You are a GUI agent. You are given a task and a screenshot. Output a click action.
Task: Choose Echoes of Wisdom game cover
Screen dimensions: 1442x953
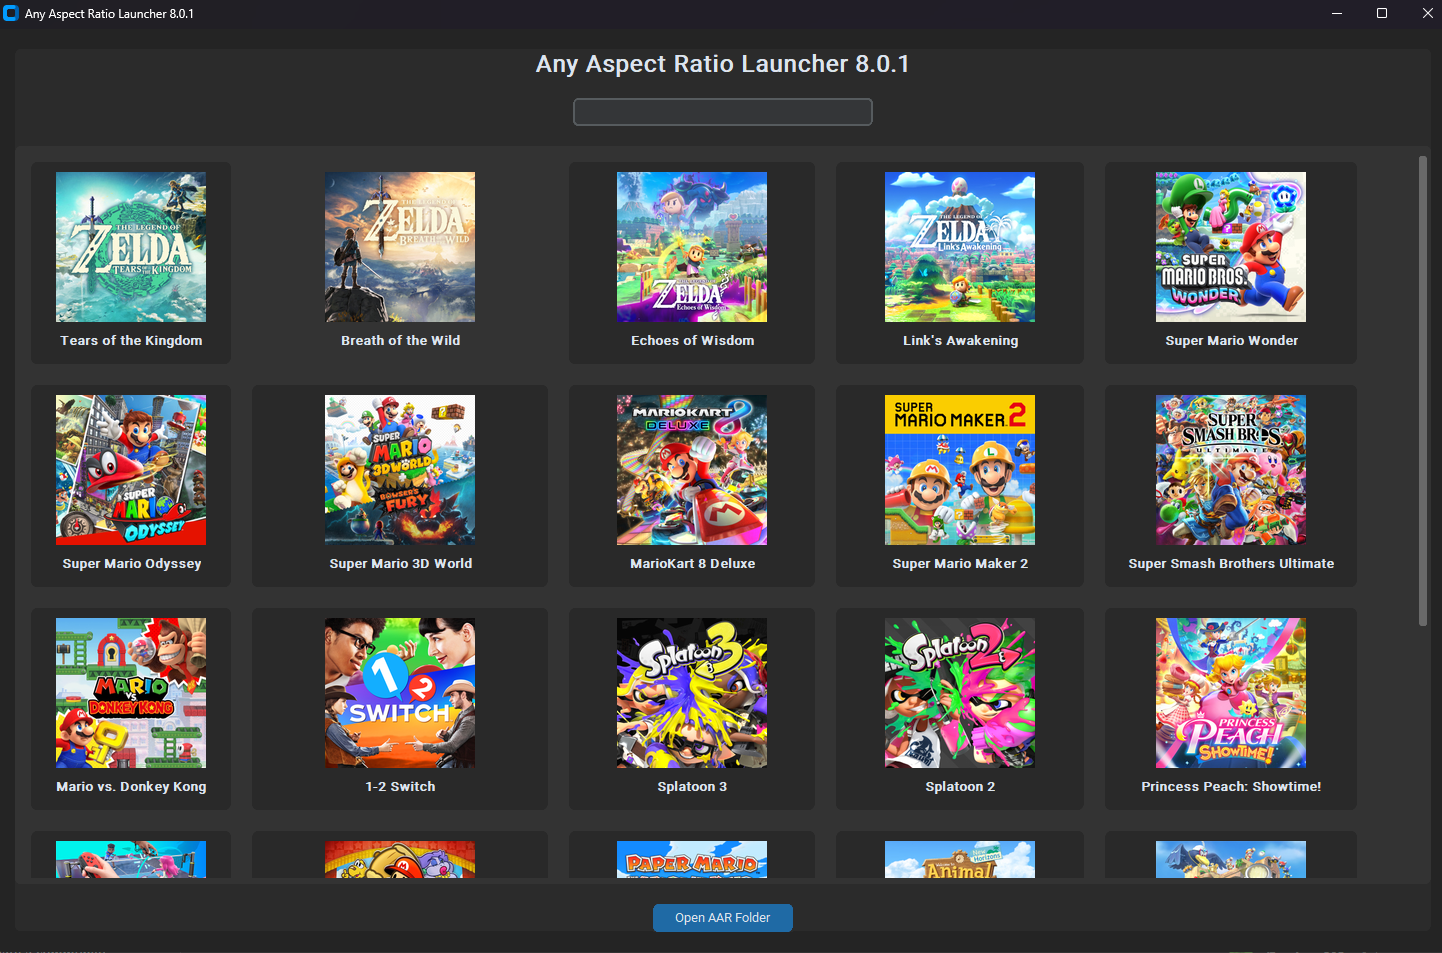692,247
